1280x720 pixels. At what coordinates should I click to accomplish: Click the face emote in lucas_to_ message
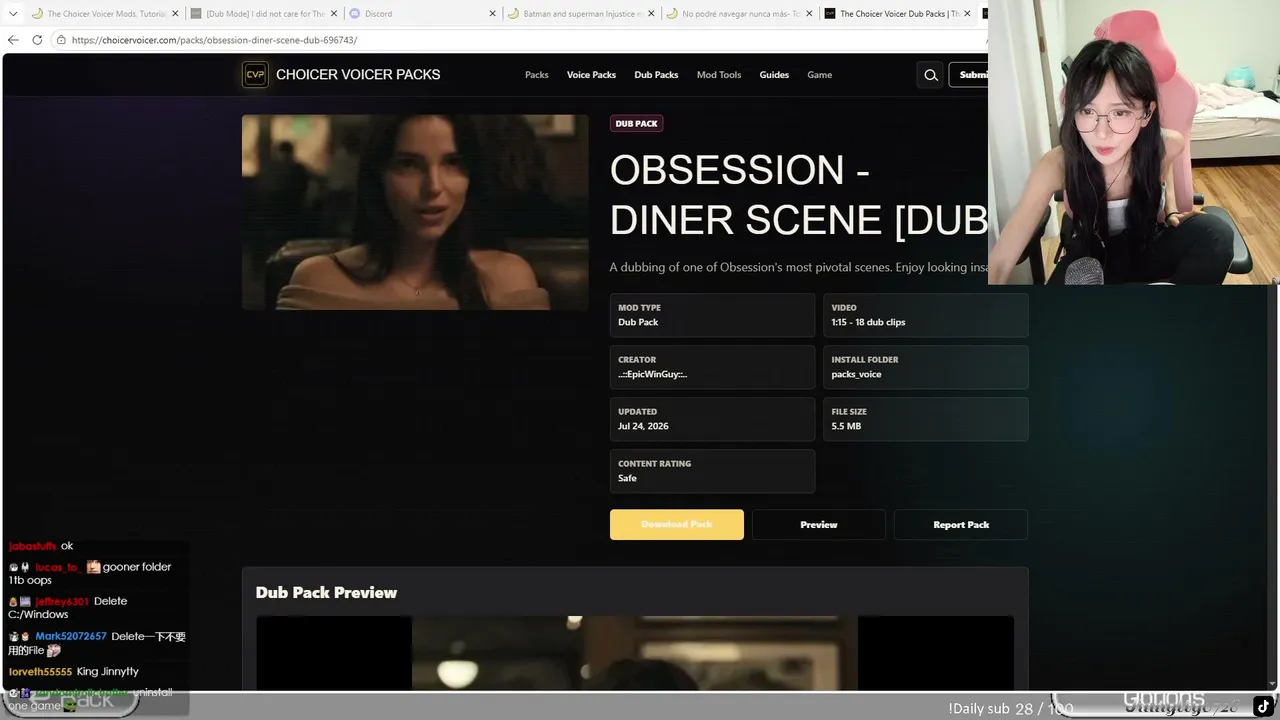[93, 567]
